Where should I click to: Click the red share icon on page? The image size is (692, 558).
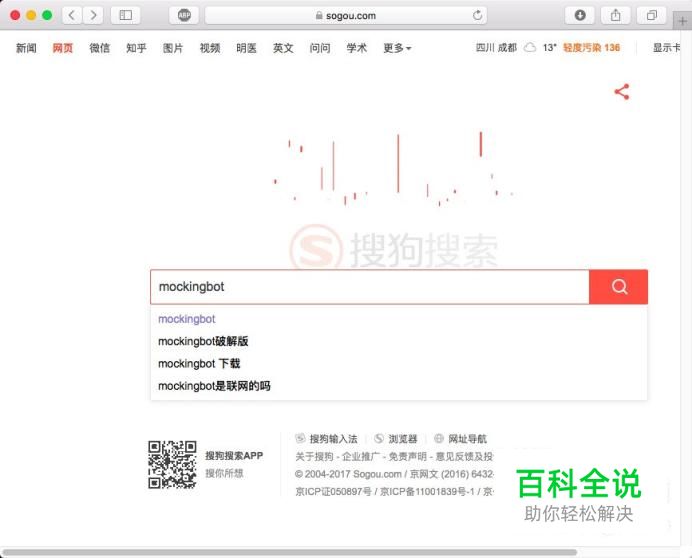pyautogui.click(x=622, y=92)
